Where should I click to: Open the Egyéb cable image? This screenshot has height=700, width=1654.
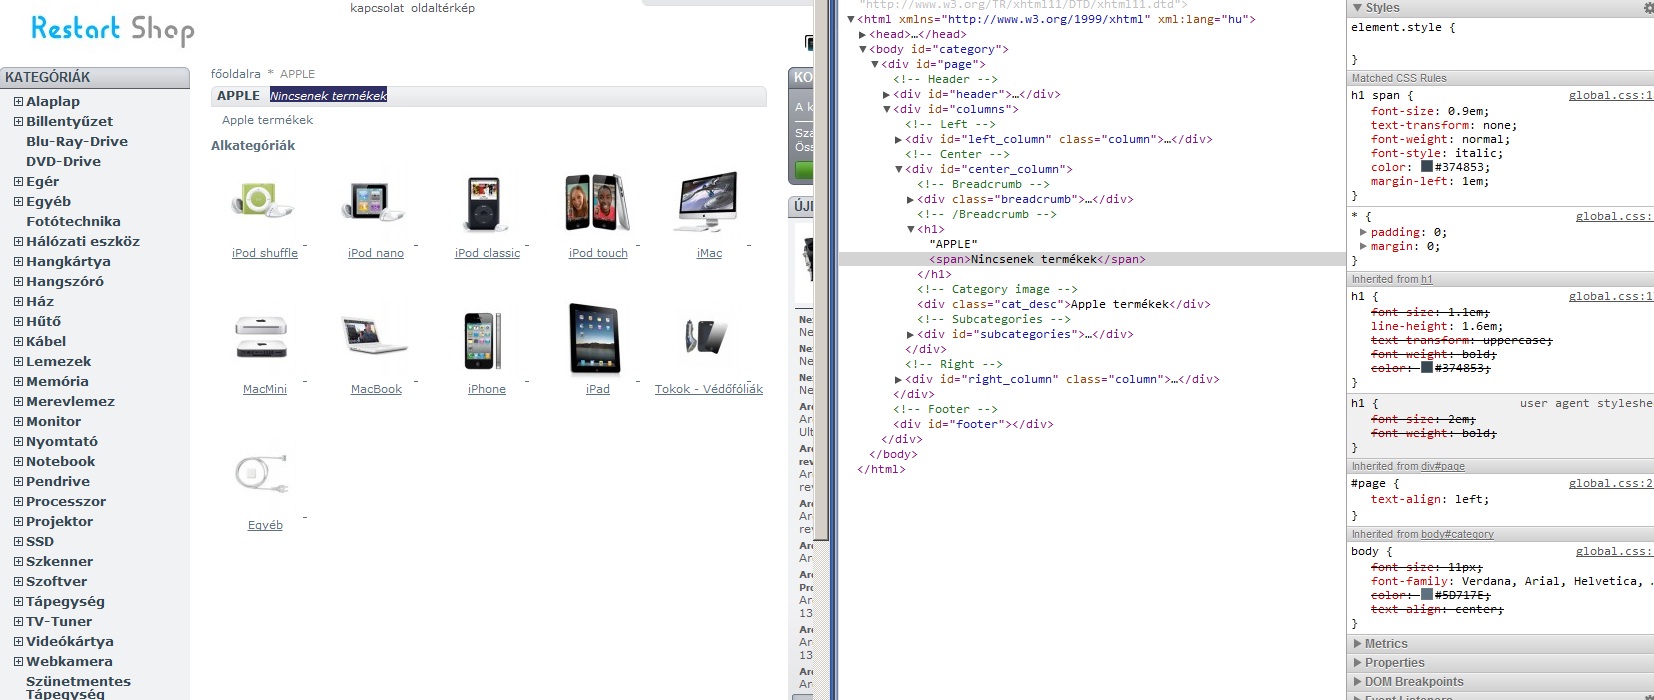click(x=261, y=474)
